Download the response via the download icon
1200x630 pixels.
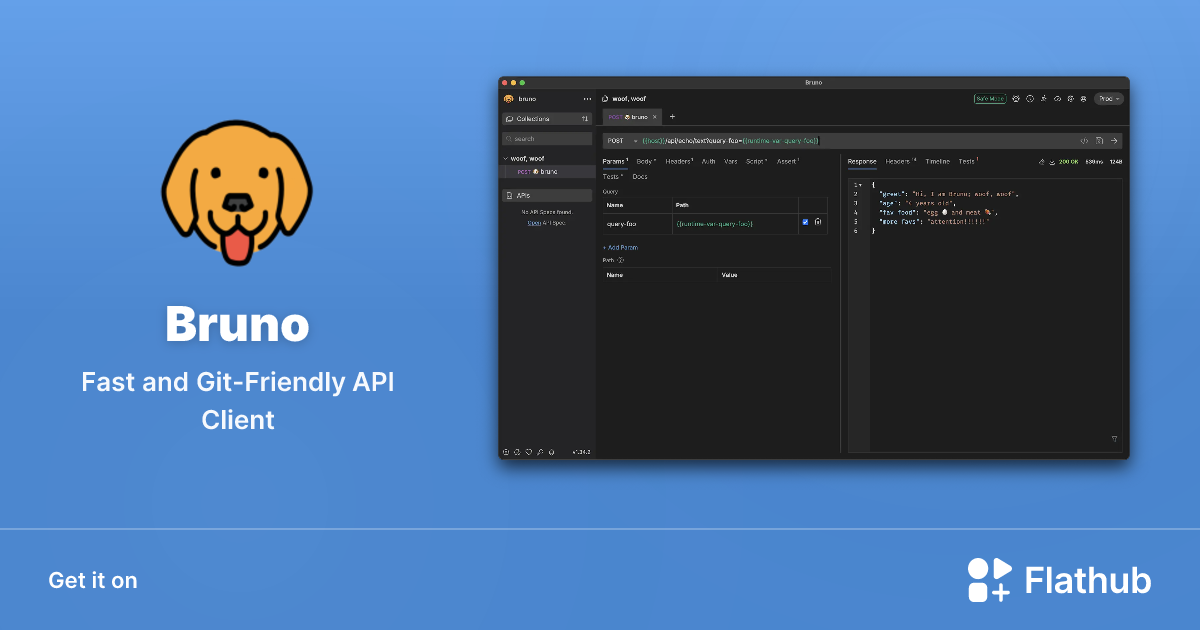pyautogui.click(x=1053, y=161)
